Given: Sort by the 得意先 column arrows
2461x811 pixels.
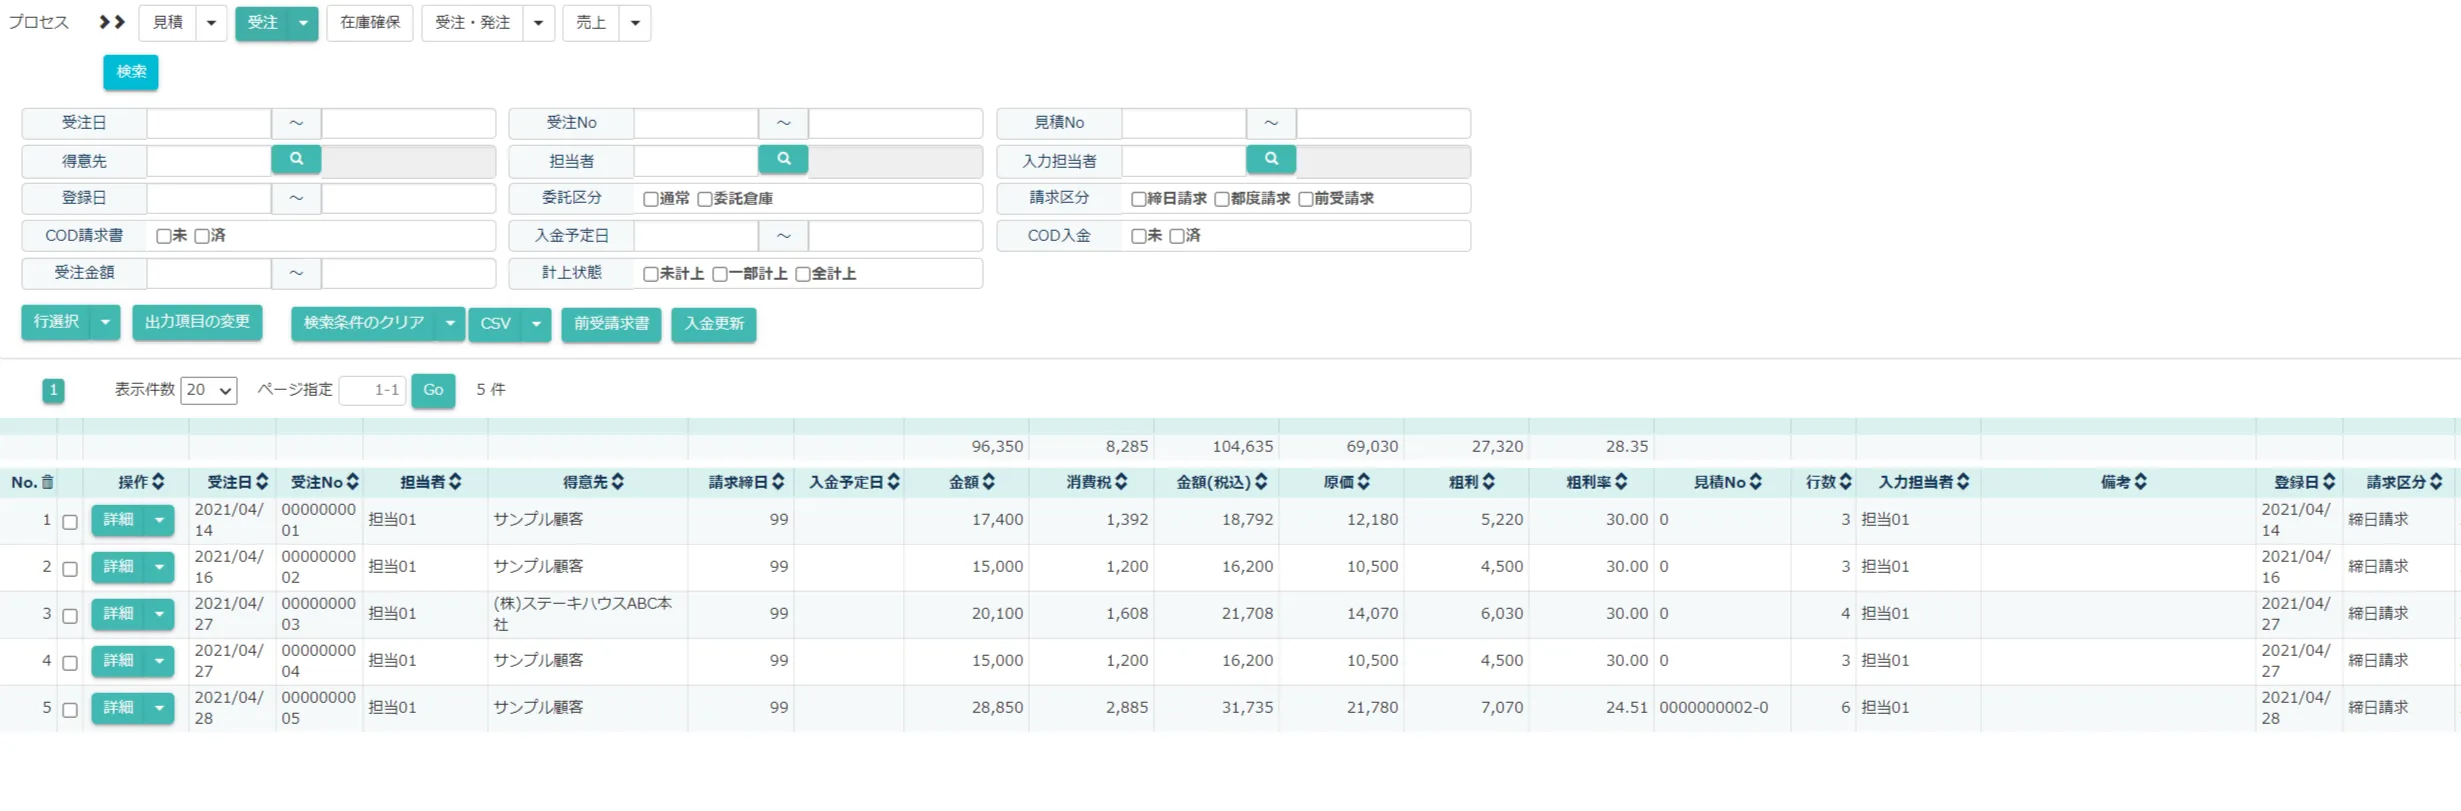Looking at the screenshot, I should [x=618, y=482].
